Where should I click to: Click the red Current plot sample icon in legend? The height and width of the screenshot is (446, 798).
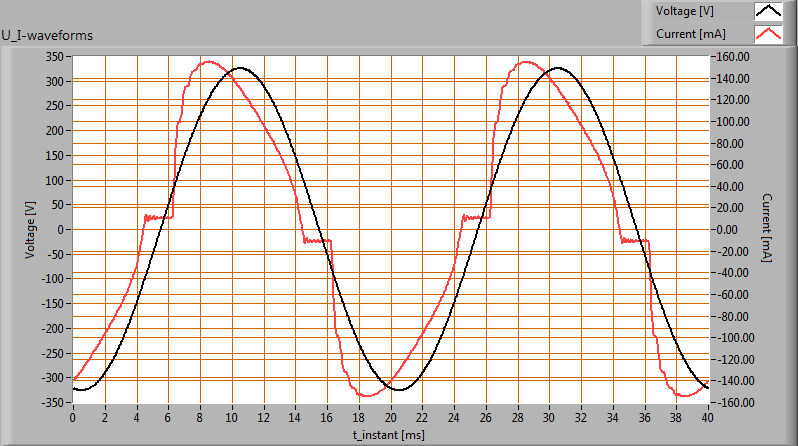click(x=768, y=34)
